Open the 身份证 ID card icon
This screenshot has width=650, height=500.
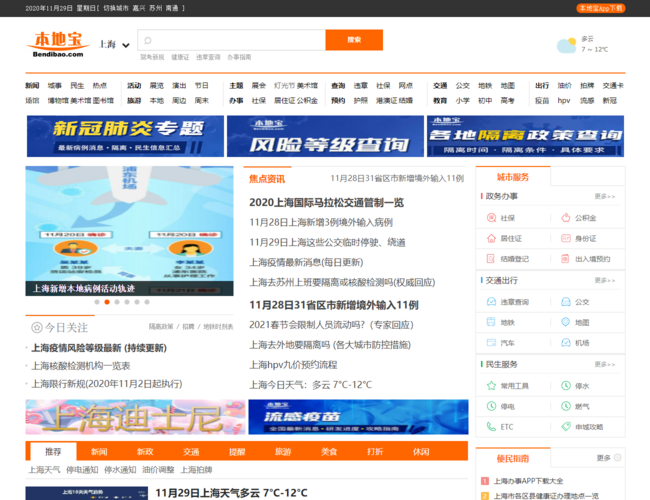click(x=566, y=238)
